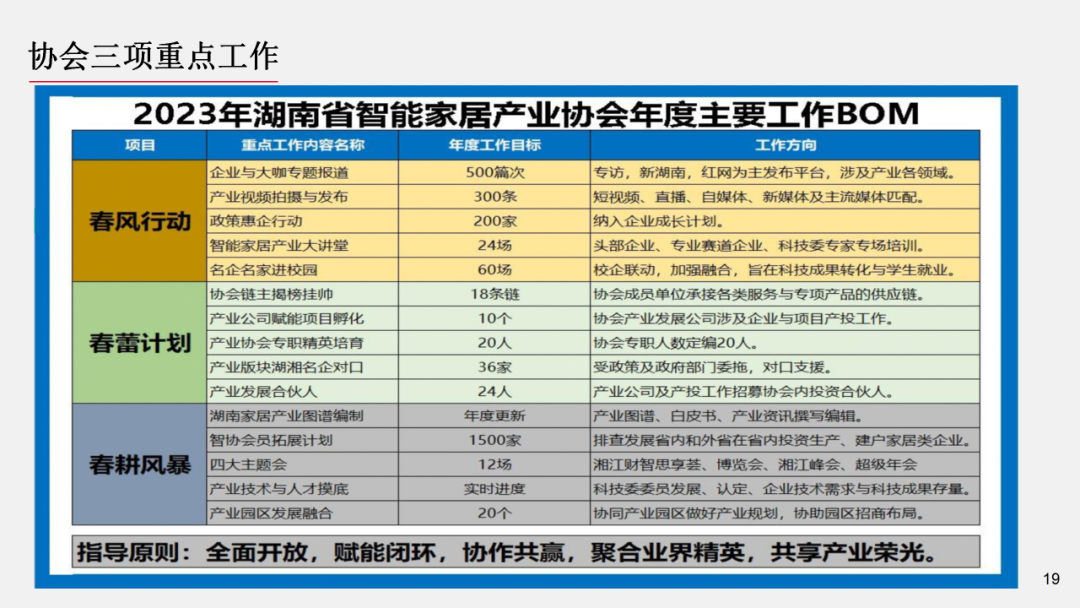Click the 产业技术与人才摸底 cell
Screen dimensions: 1080x608
point(302,489)
